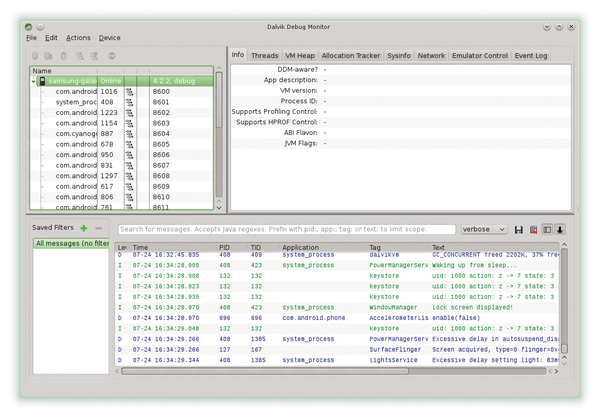The height and width of the screenshot is (418, 600).
Task: Clear the logcat log
Action: [533, 230]
